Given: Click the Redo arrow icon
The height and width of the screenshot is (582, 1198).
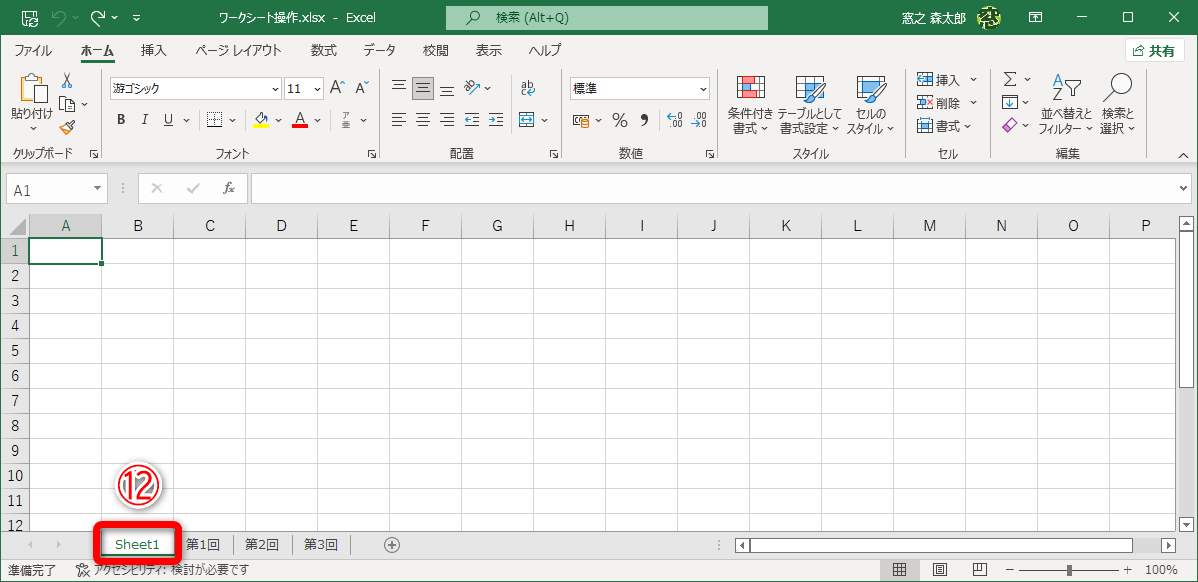Looking at the screenshot, I should point(98,17).
